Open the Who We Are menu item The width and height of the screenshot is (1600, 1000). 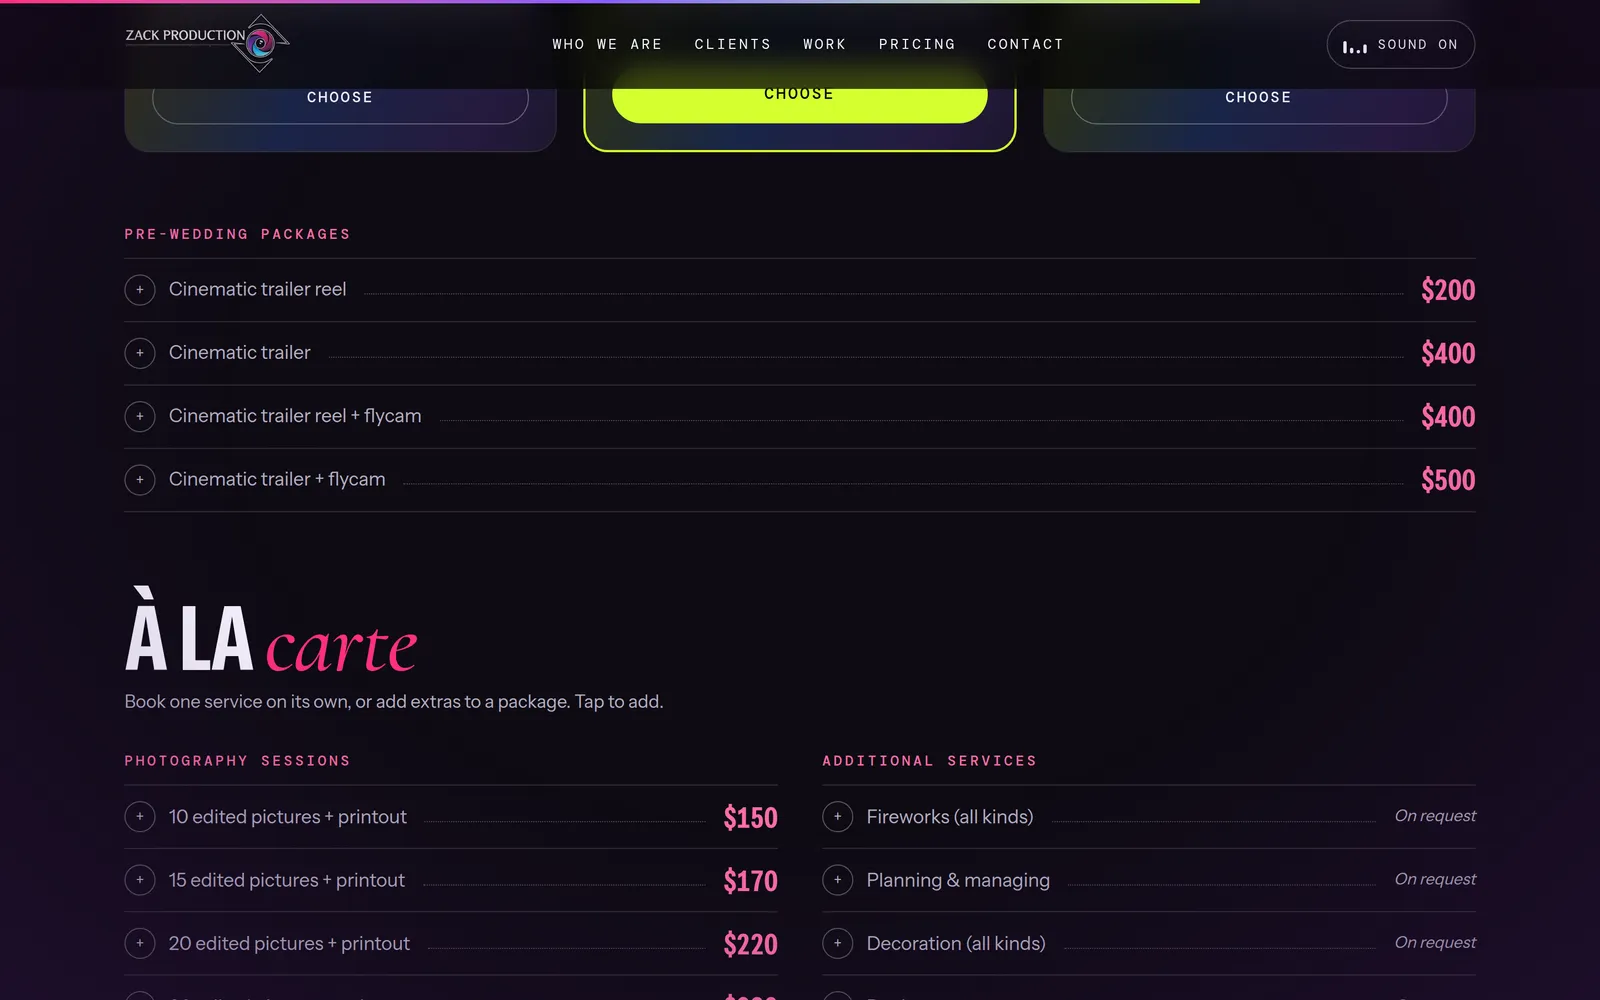coord(607,44)
